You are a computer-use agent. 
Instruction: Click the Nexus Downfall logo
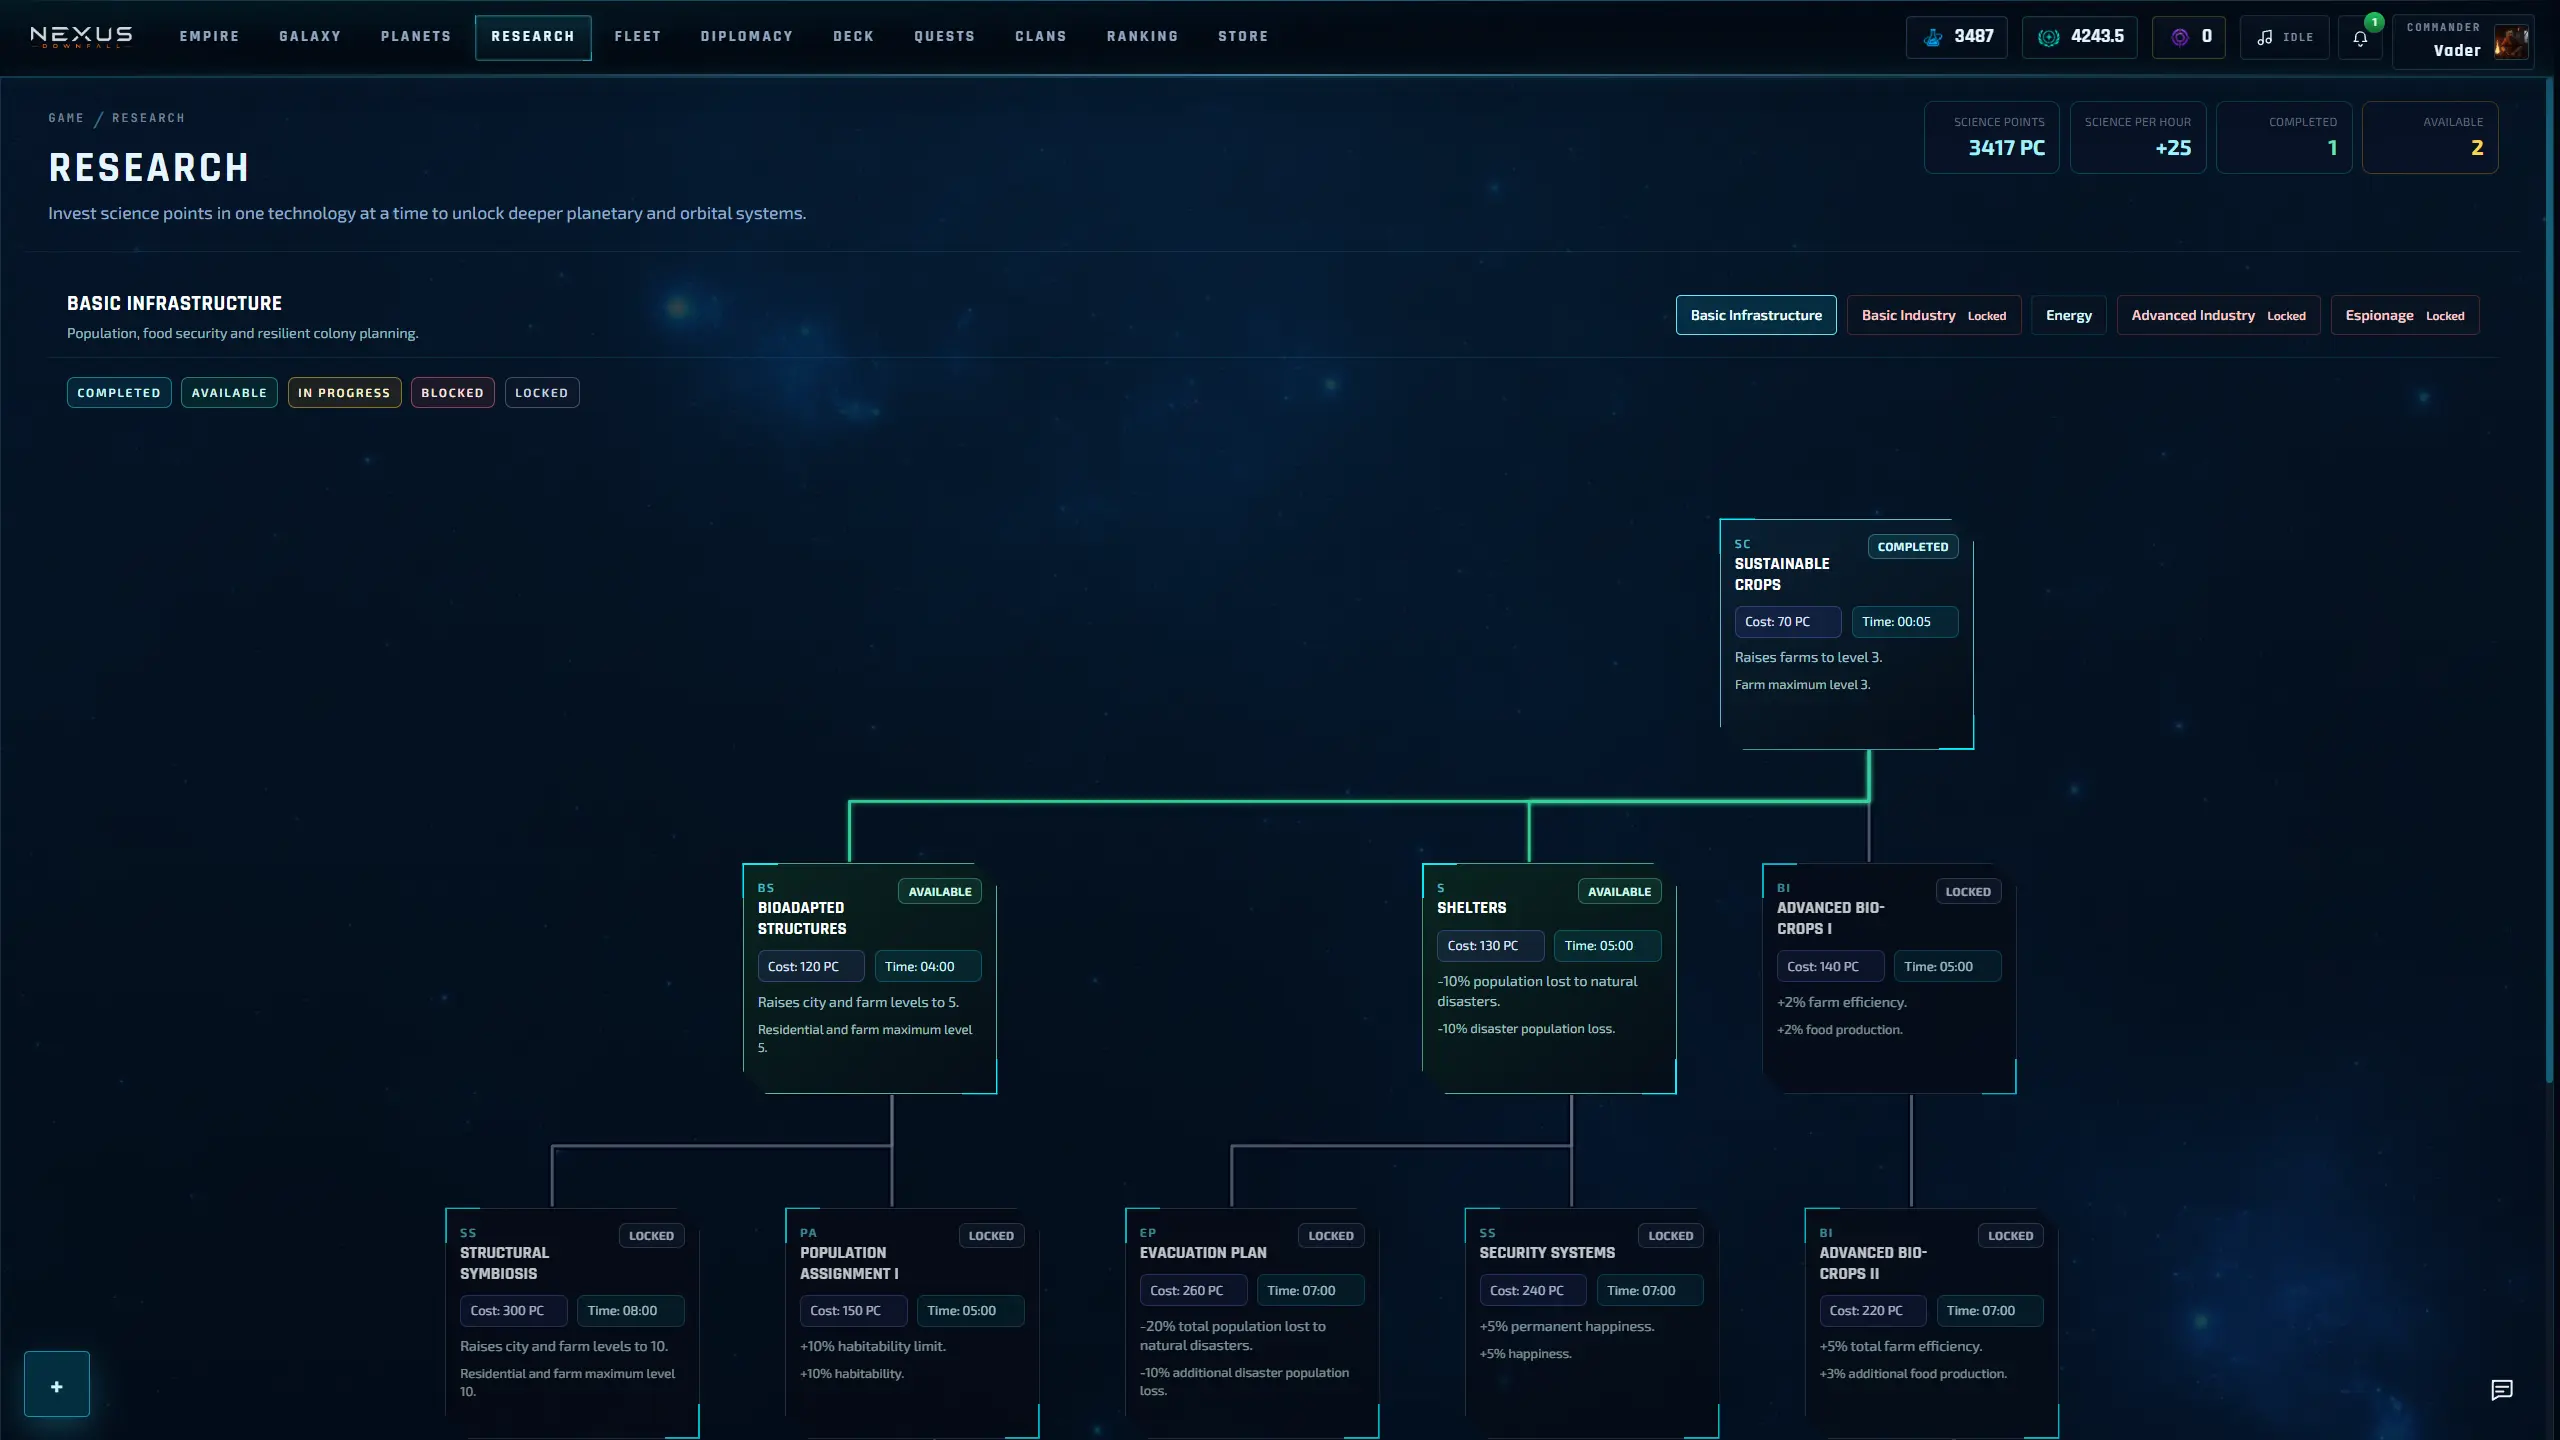tap(81, 37)
